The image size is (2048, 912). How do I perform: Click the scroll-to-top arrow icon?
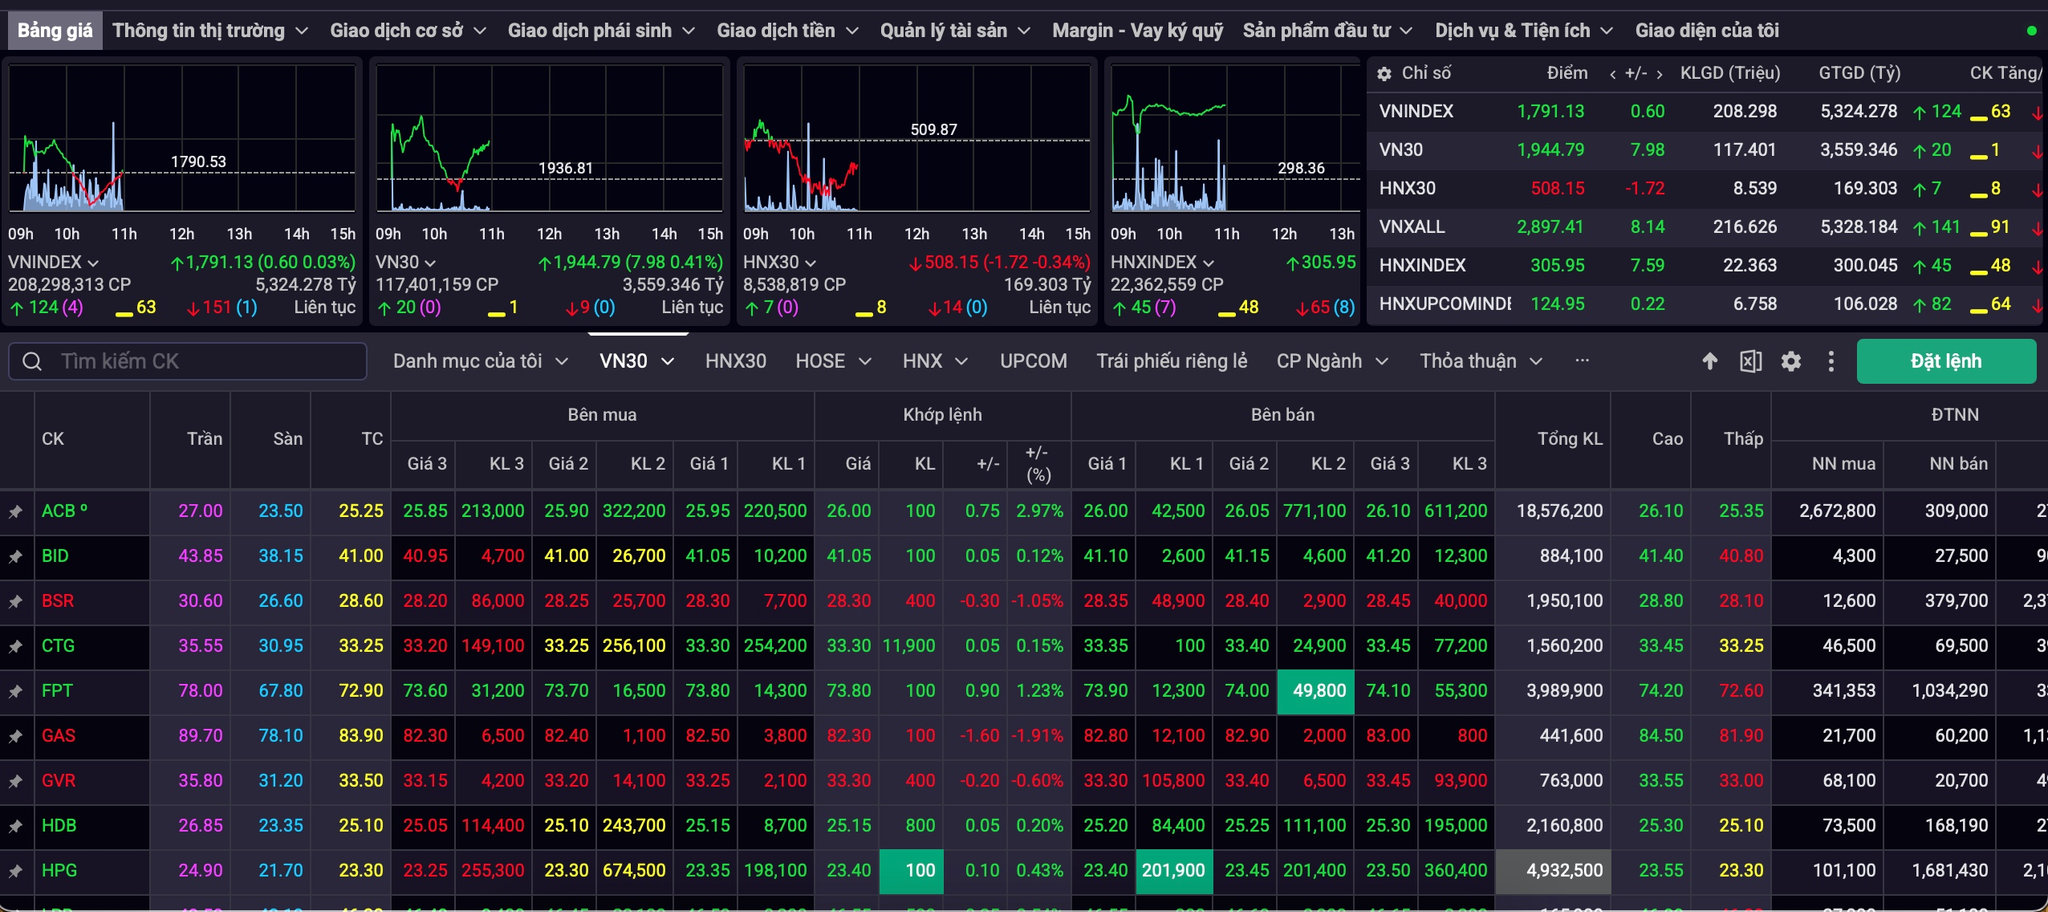1710,361
